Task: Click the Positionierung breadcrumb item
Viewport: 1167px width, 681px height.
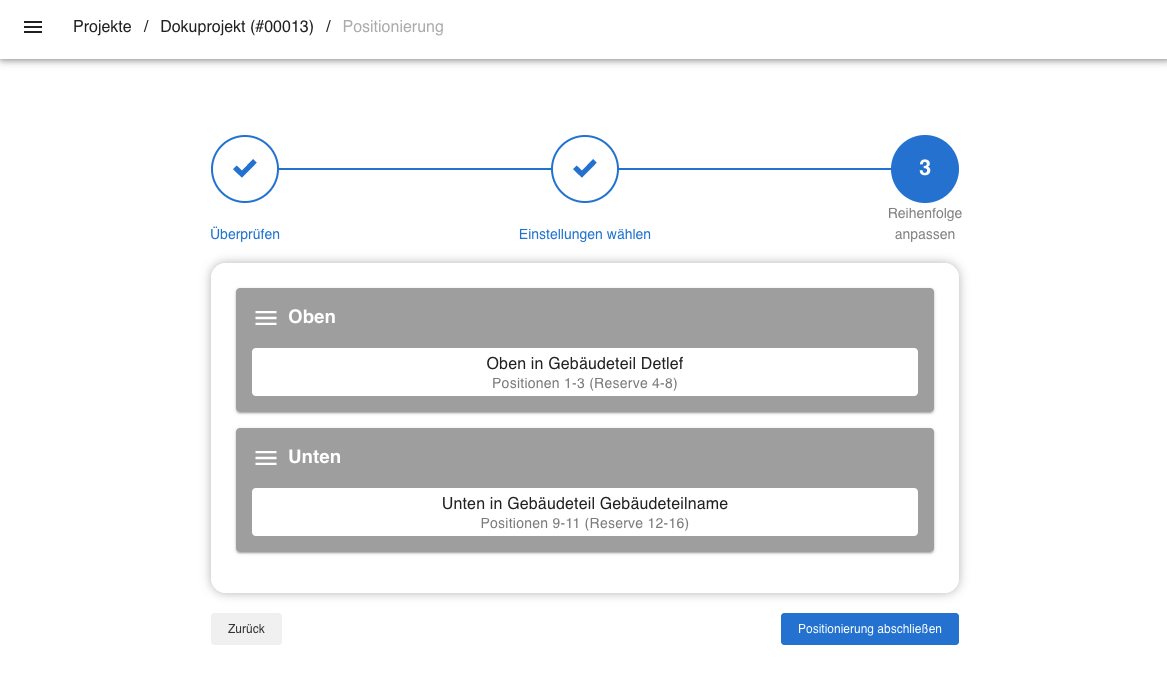Action: point(393,27)
